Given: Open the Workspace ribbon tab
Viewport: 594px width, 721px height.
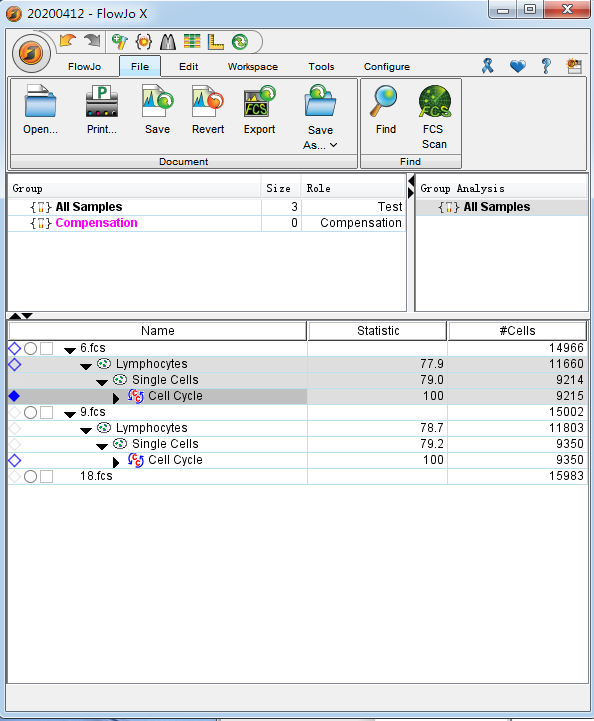Looking at the screenshot, I should tap(253, 67).
